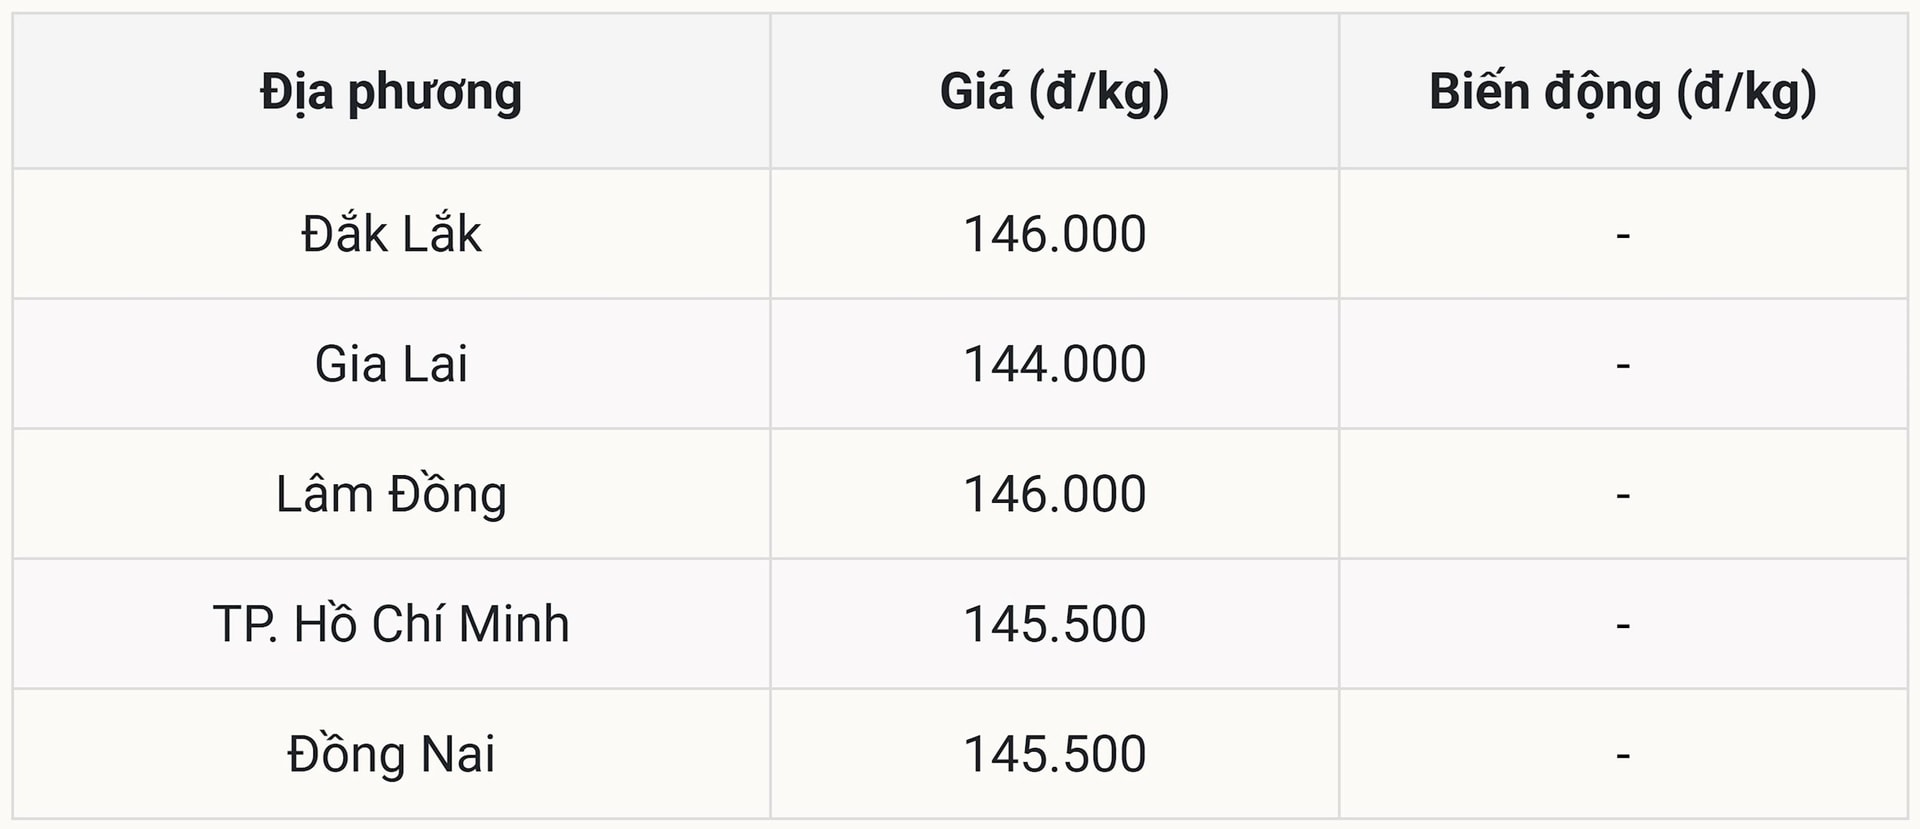Select the price change dash for Hồ Chí Minh
The width and height of the screenshot is (1920, 829).
(1622, 626)
